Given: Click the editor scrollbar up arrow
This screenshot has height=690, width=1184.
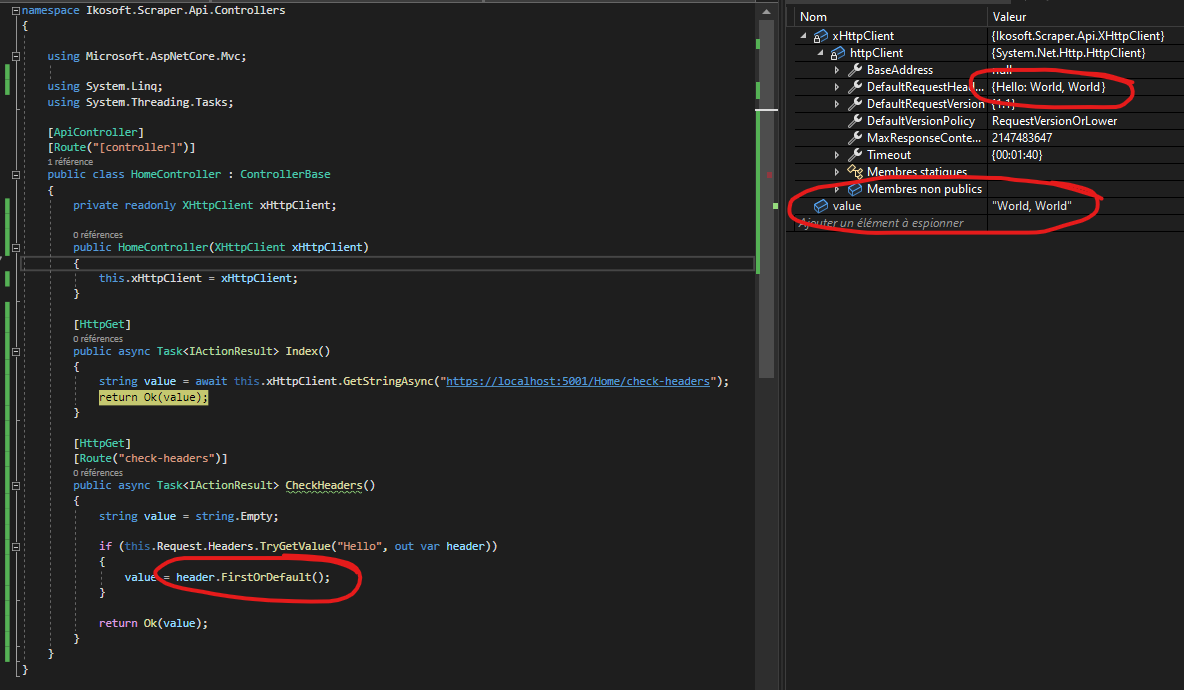Looking at the screenshot, I should tap(766, 11).
